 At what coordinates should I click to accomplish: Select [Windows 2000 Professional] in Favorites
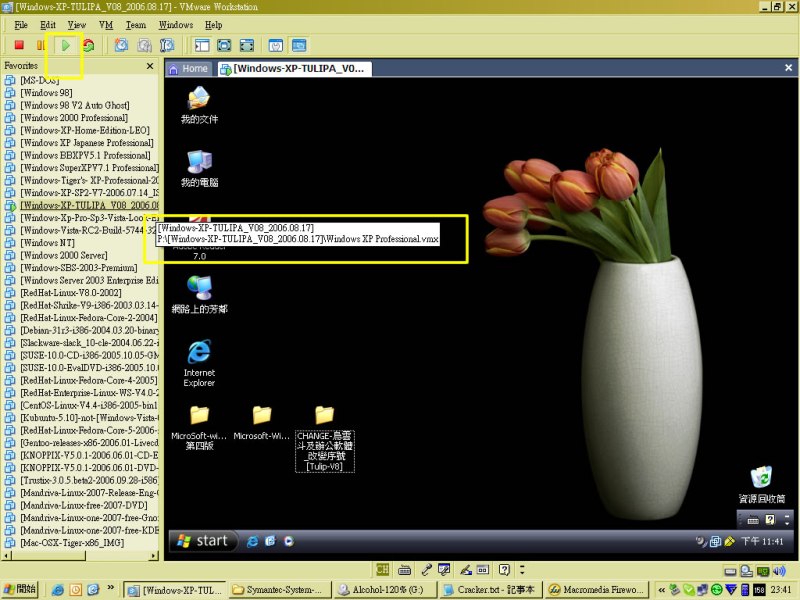pos(74,118)
